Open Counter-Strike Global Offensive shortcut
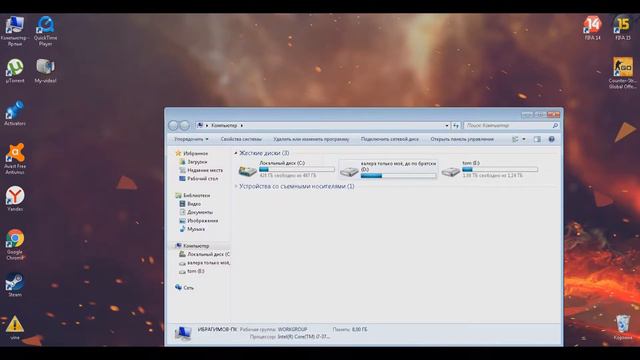Screen dimensions: 640x360 tap(623, 73)
